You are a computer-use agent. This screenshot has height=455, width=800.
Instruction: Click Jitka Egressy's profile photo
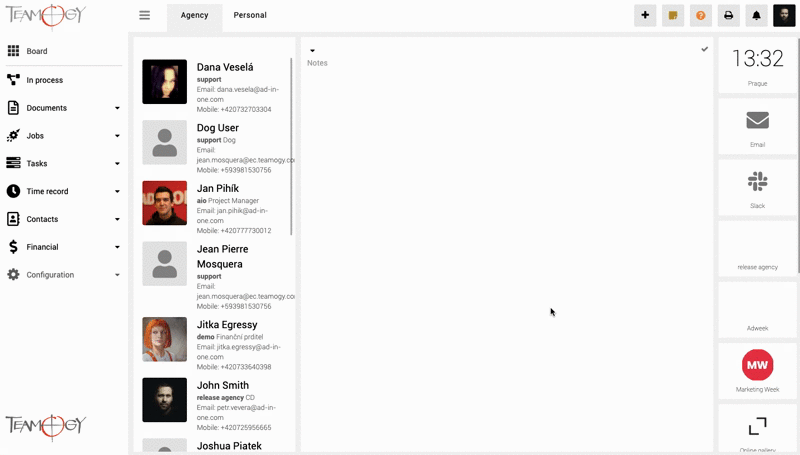164,339
